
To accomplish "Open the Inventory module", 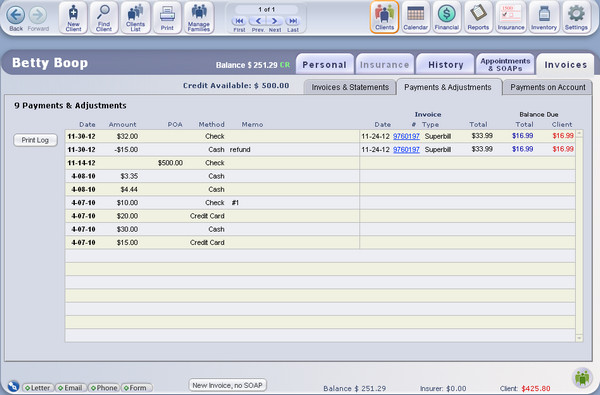I will tap(544, 17).
